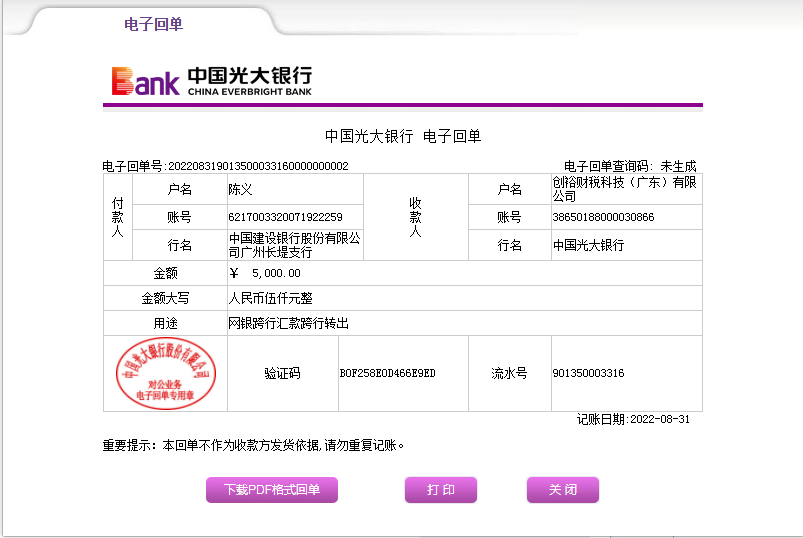This screenshot has width=803, height=538.
Task: Click the 中国光大银行 电子回单 heading
Action: point(403,136)
